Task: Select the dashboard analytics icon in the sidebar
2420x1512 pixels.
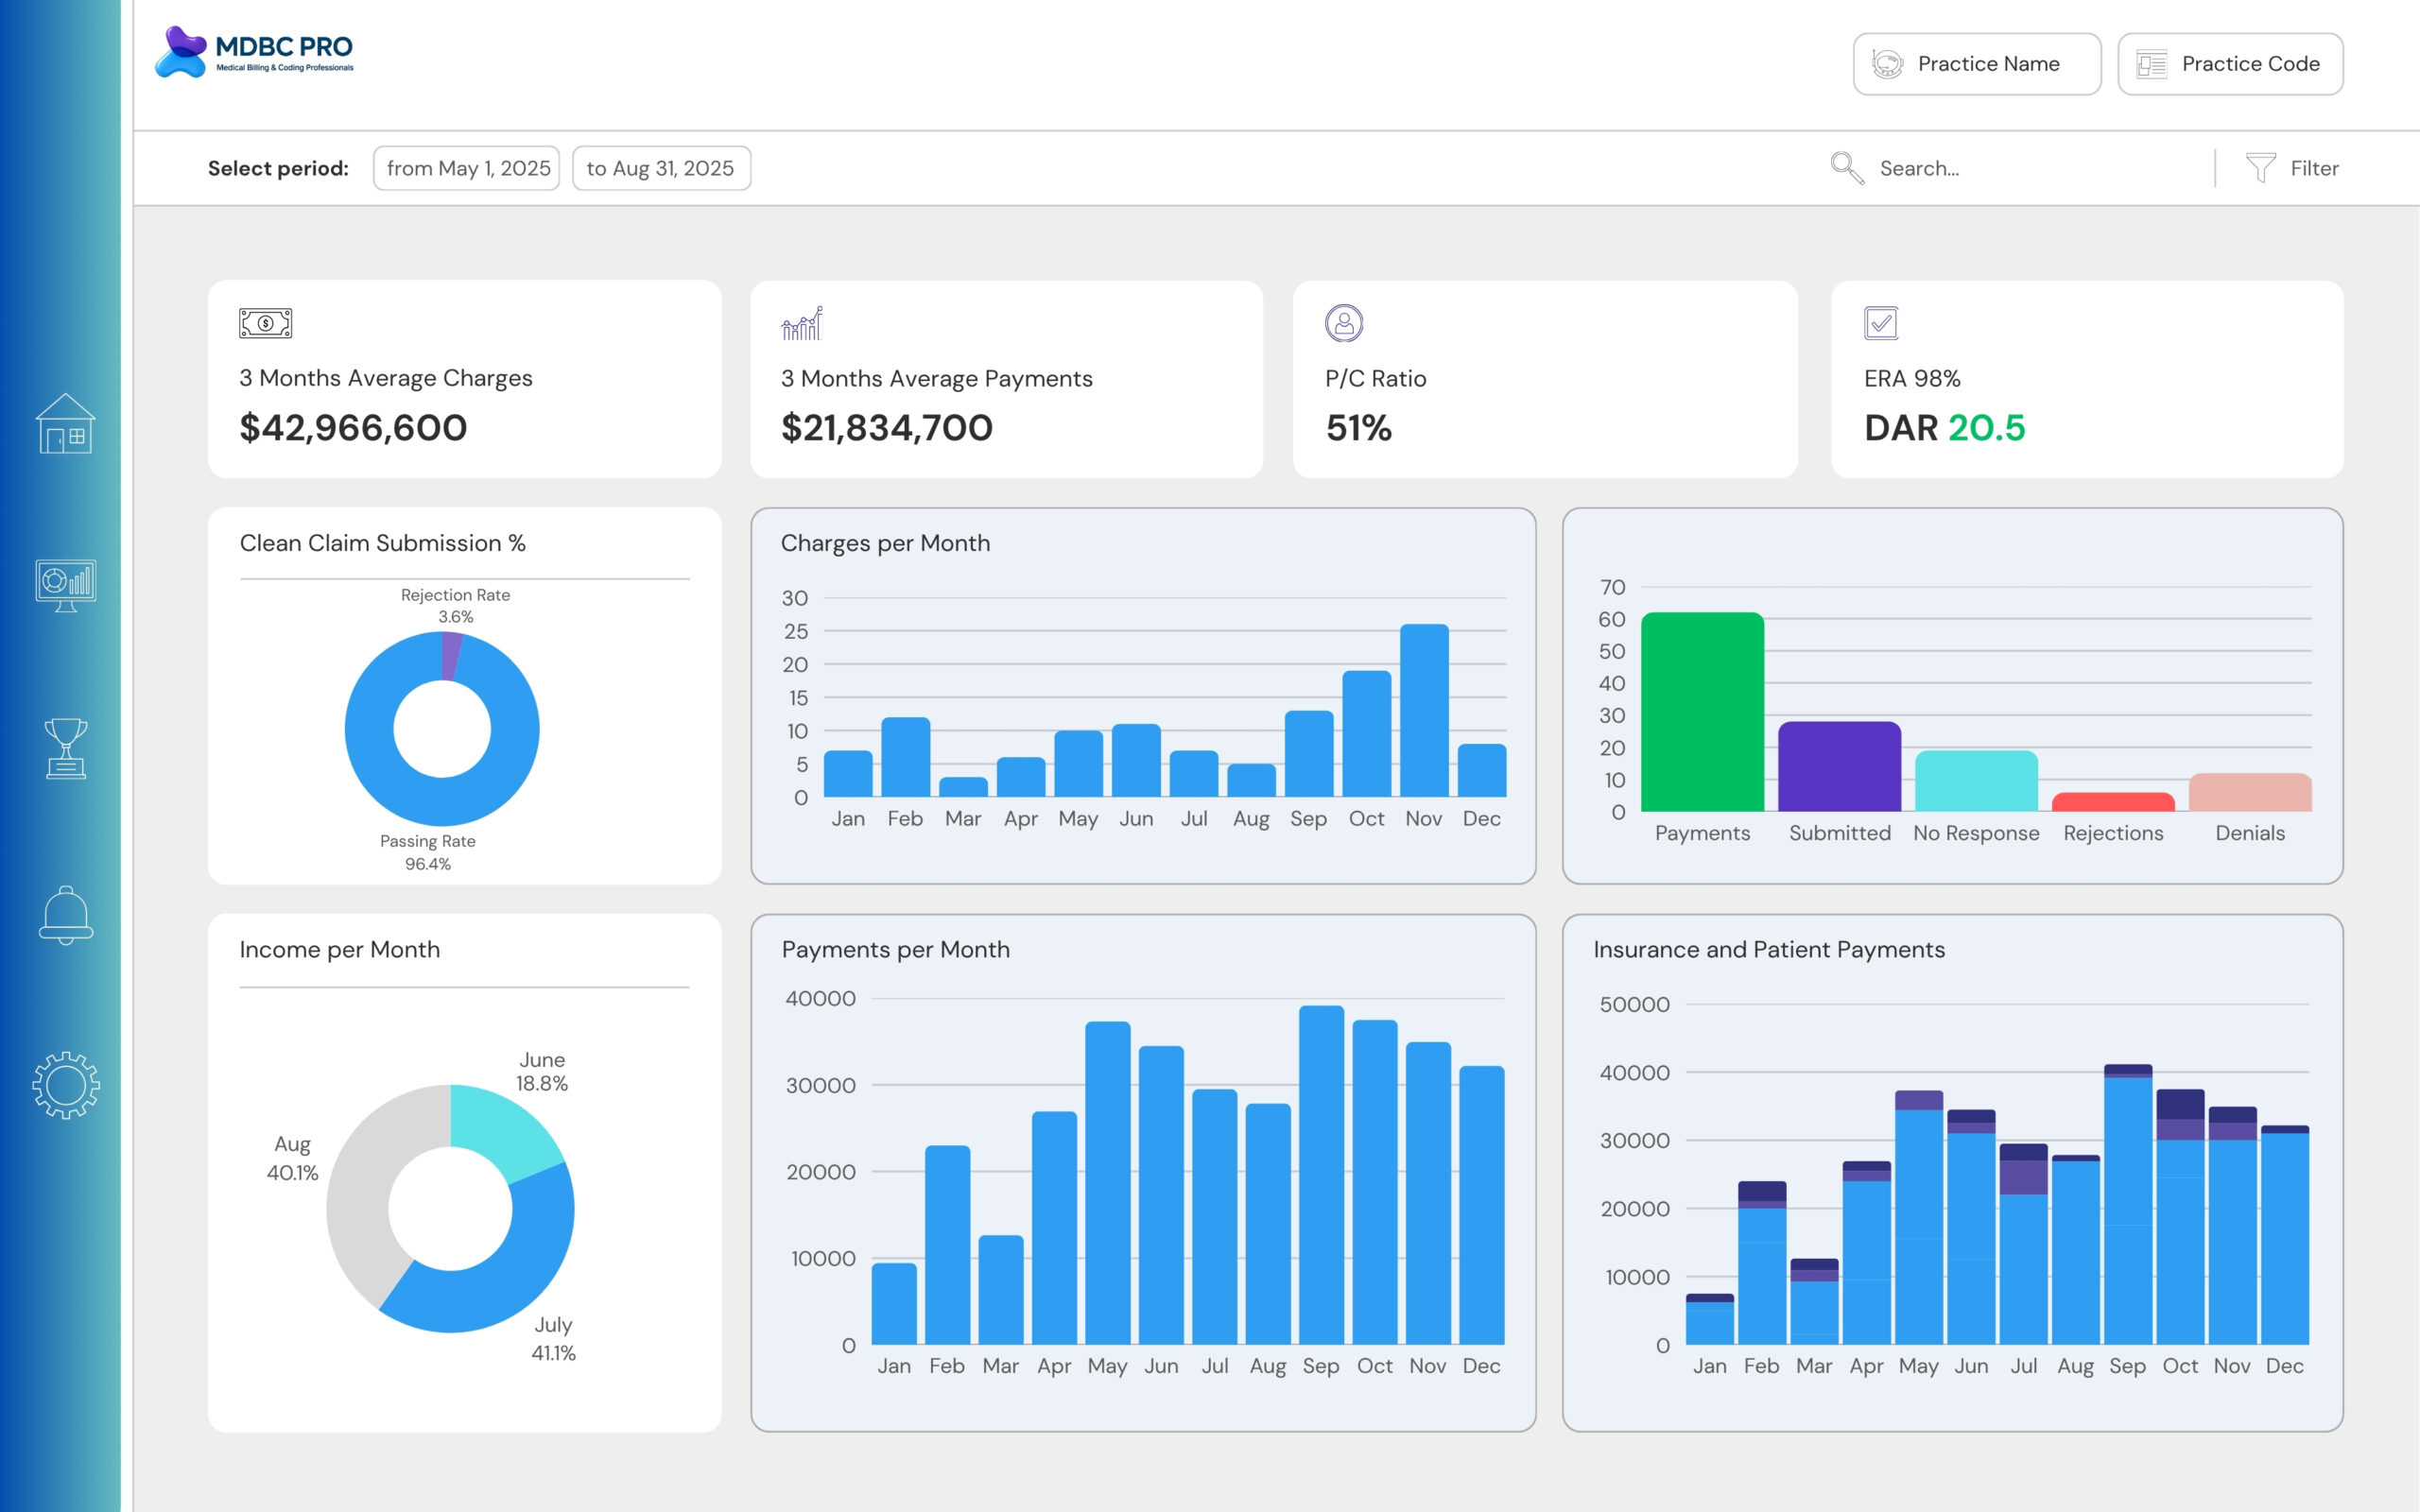Action: click(x=64, y=588)
